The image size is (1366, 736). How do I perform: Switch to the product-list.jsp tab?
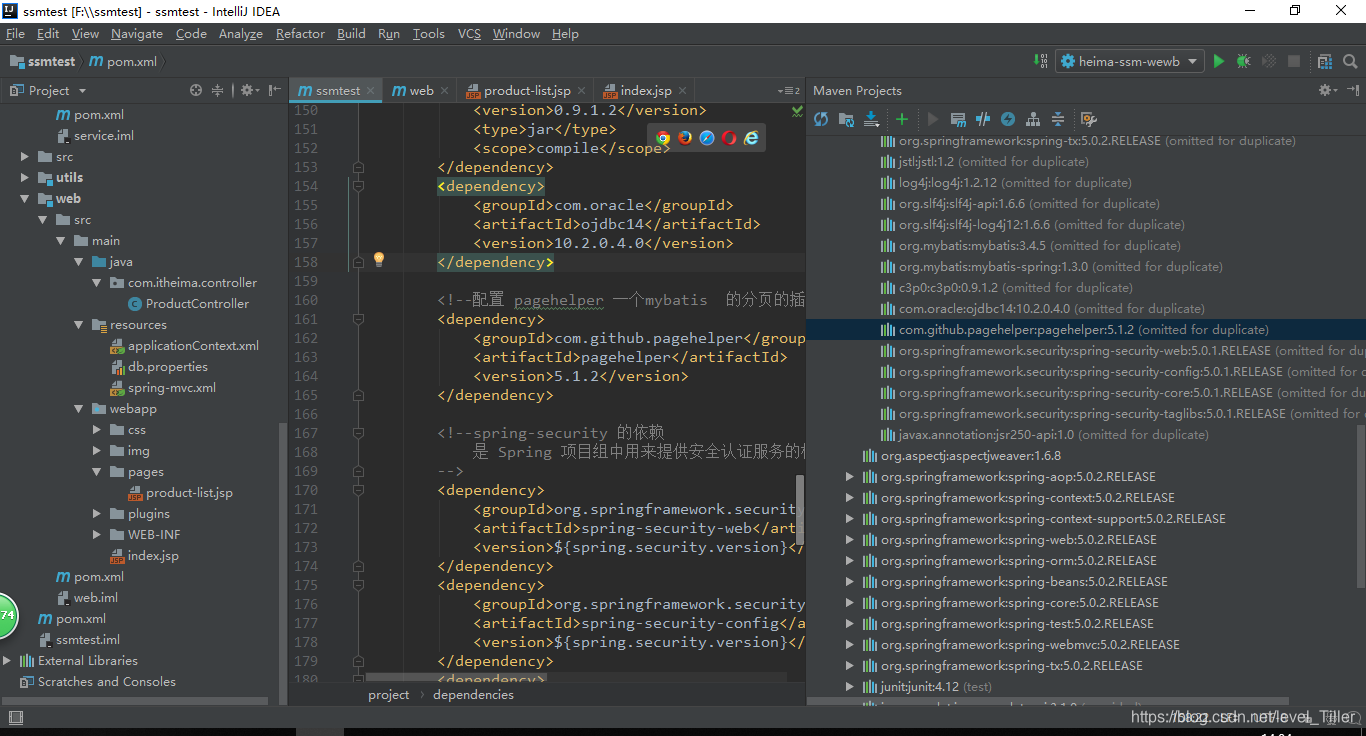coord(526,90)
